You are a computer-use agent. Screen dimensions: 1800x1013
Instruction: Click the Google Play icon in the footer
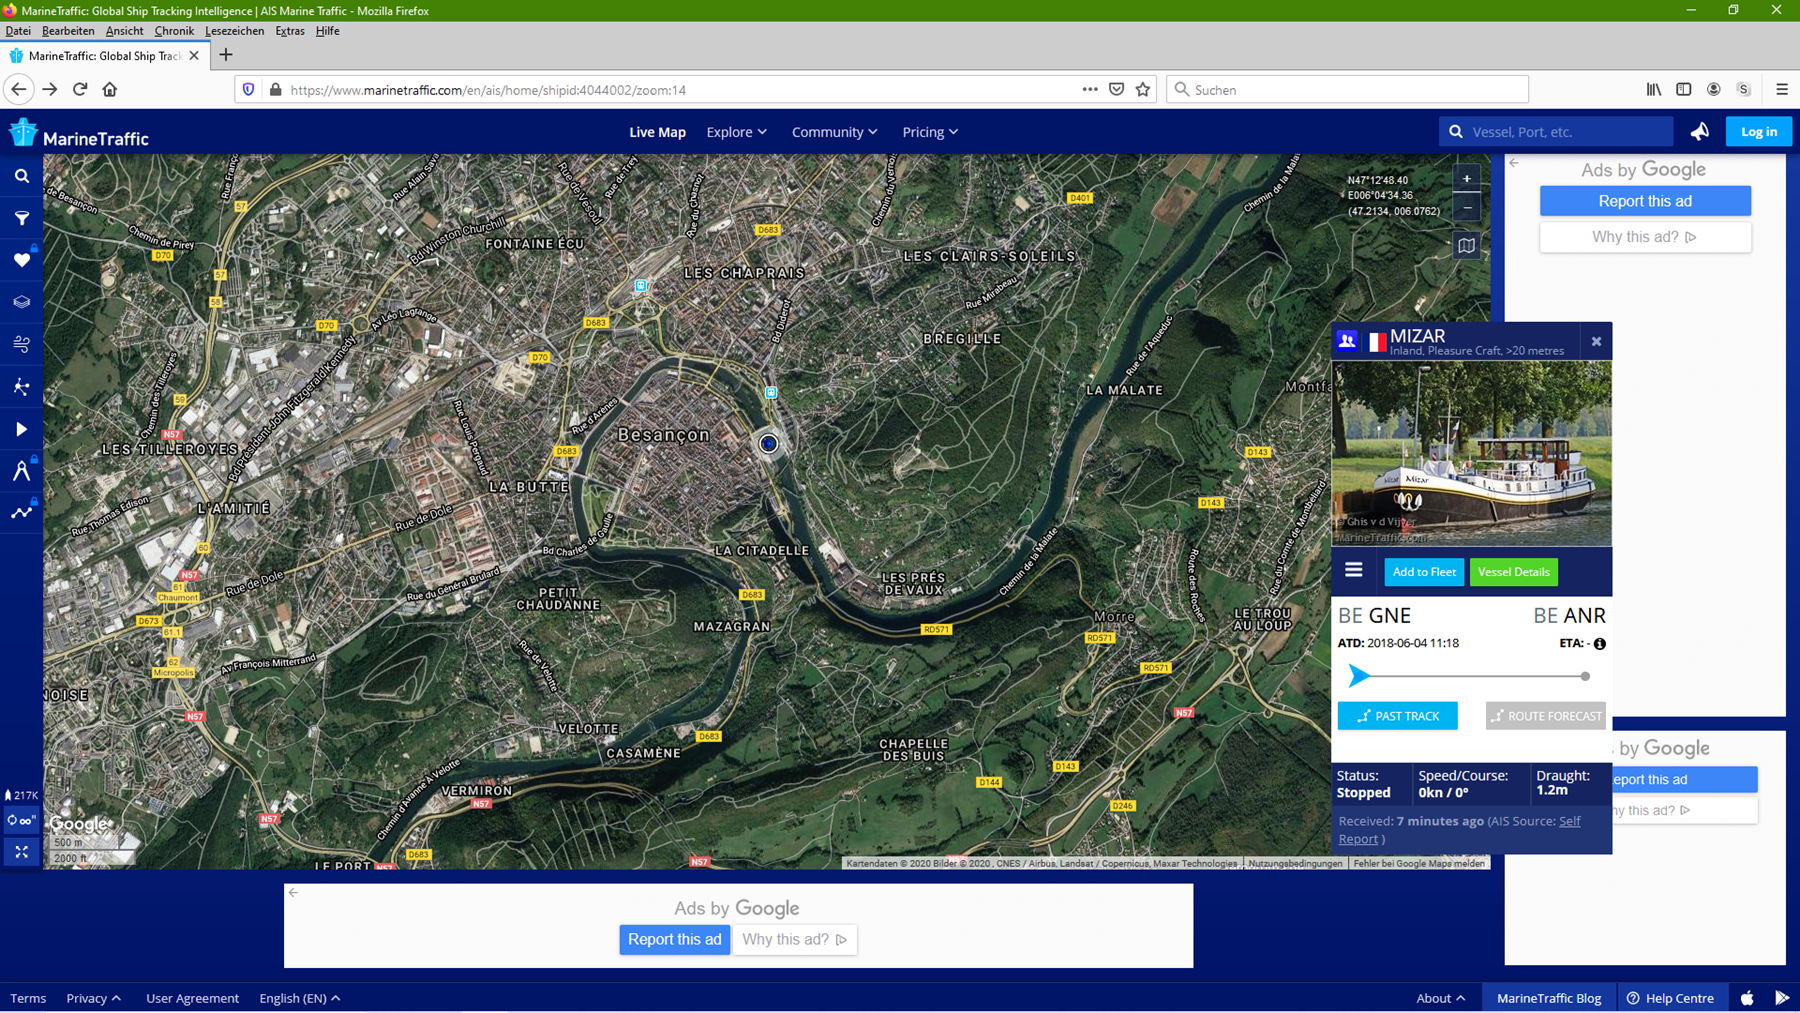(1782, 998)
